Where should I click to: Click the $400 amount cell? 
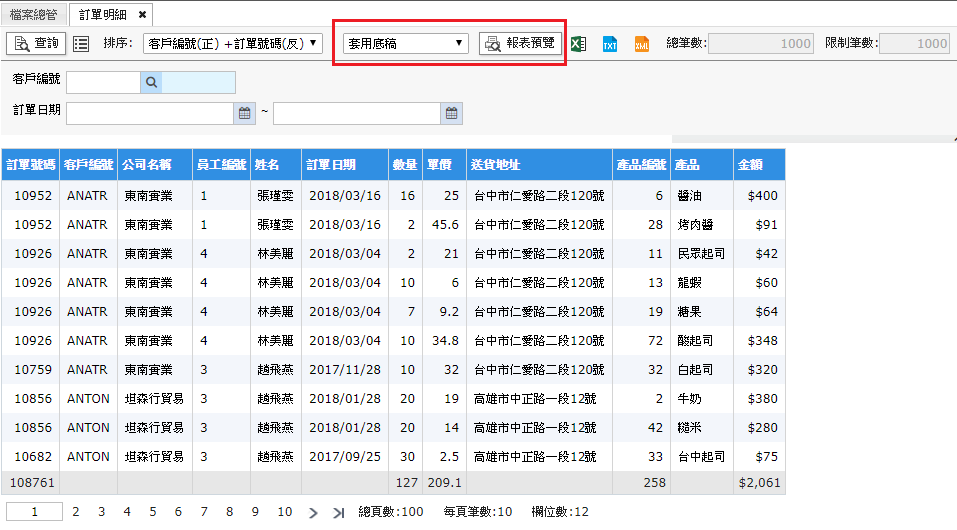pos(759,196)
